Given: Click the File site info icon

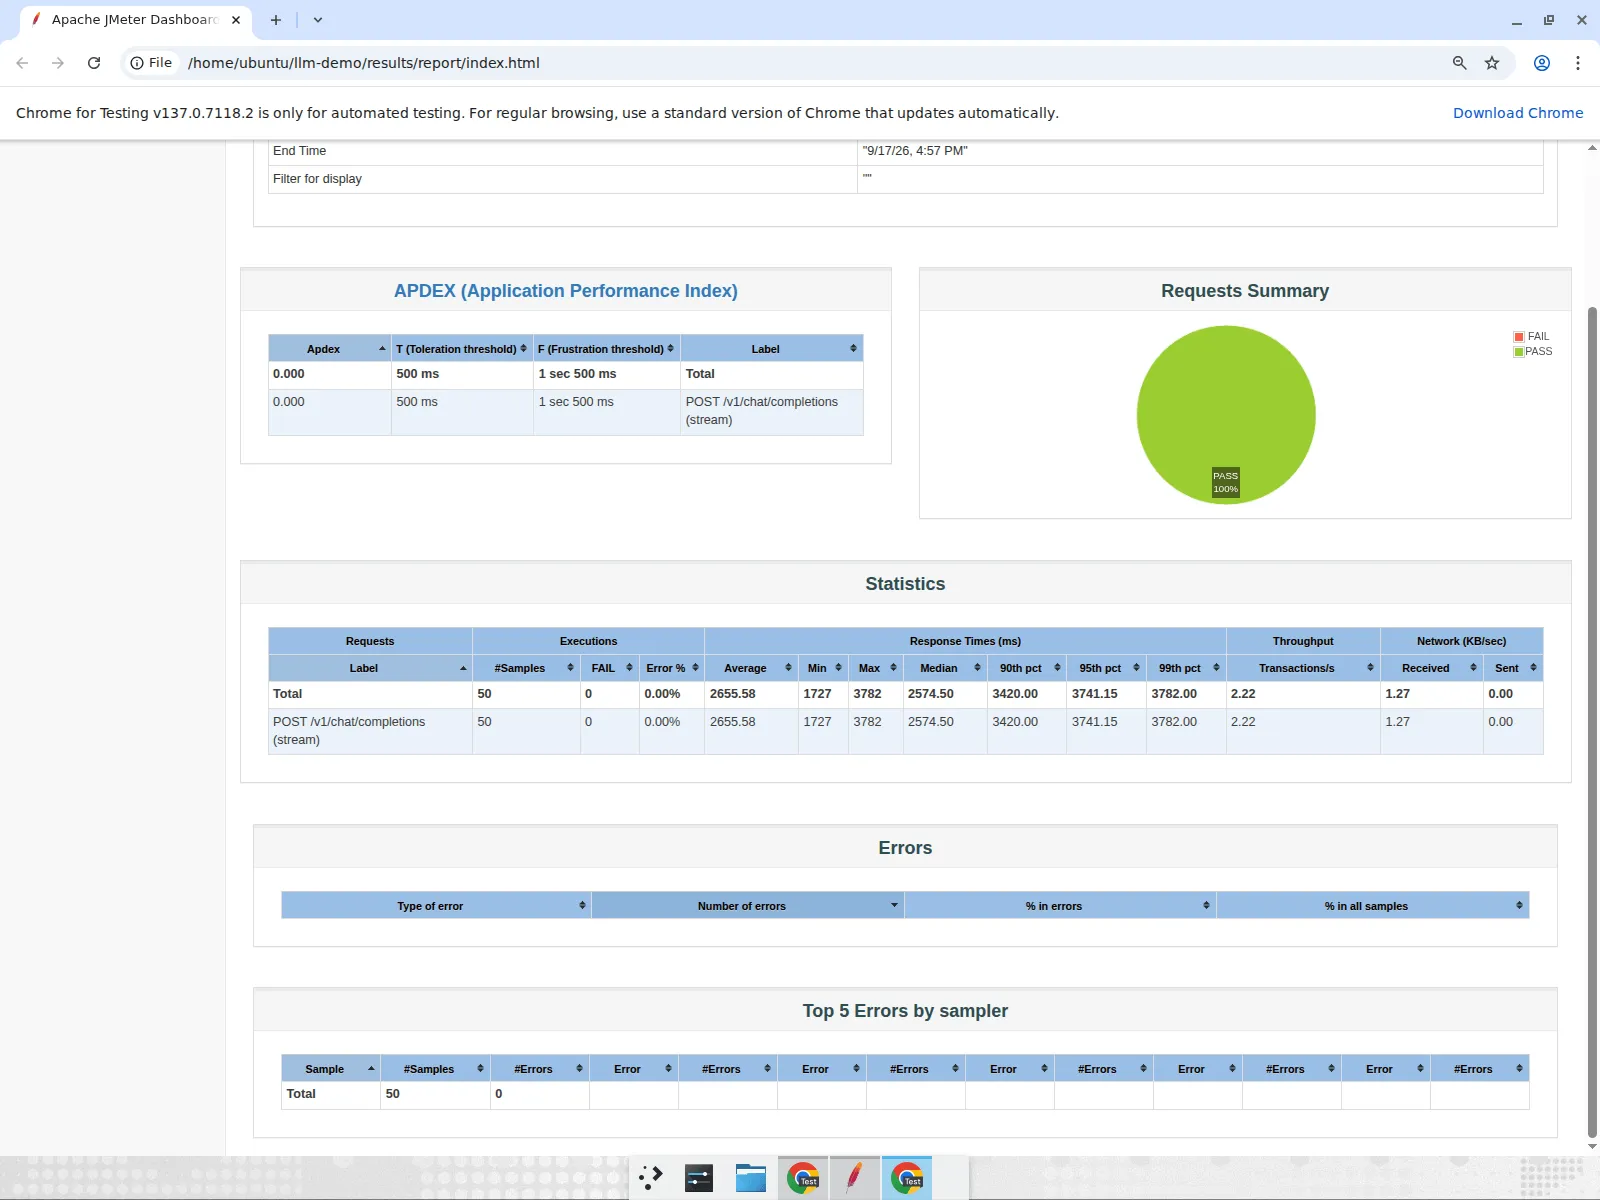Looking at the screenshot, I should coord(151,63).
